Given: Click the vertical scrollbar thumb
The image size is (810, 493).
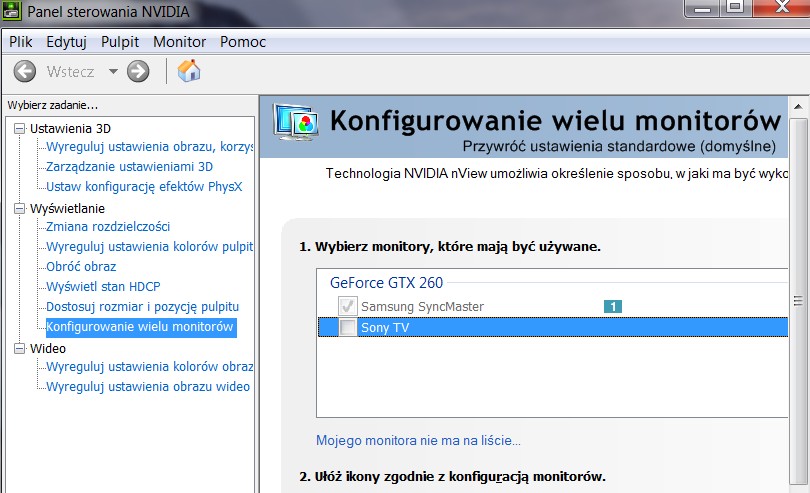Looking at the screenshot, I should (798, 301).
